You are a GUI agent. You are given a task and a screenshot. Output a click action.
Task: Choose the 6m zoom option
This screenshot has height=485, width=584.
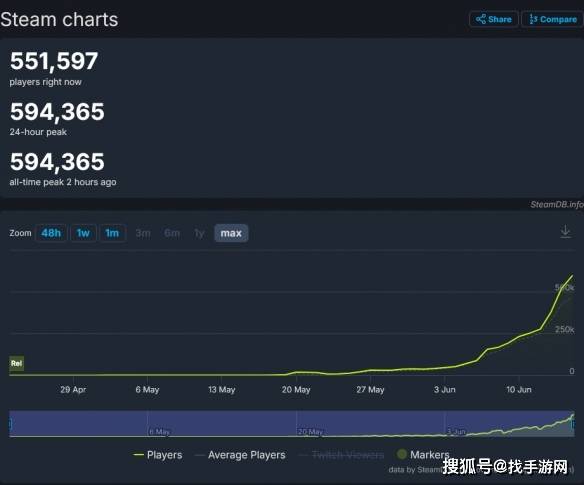click(172, 233)
